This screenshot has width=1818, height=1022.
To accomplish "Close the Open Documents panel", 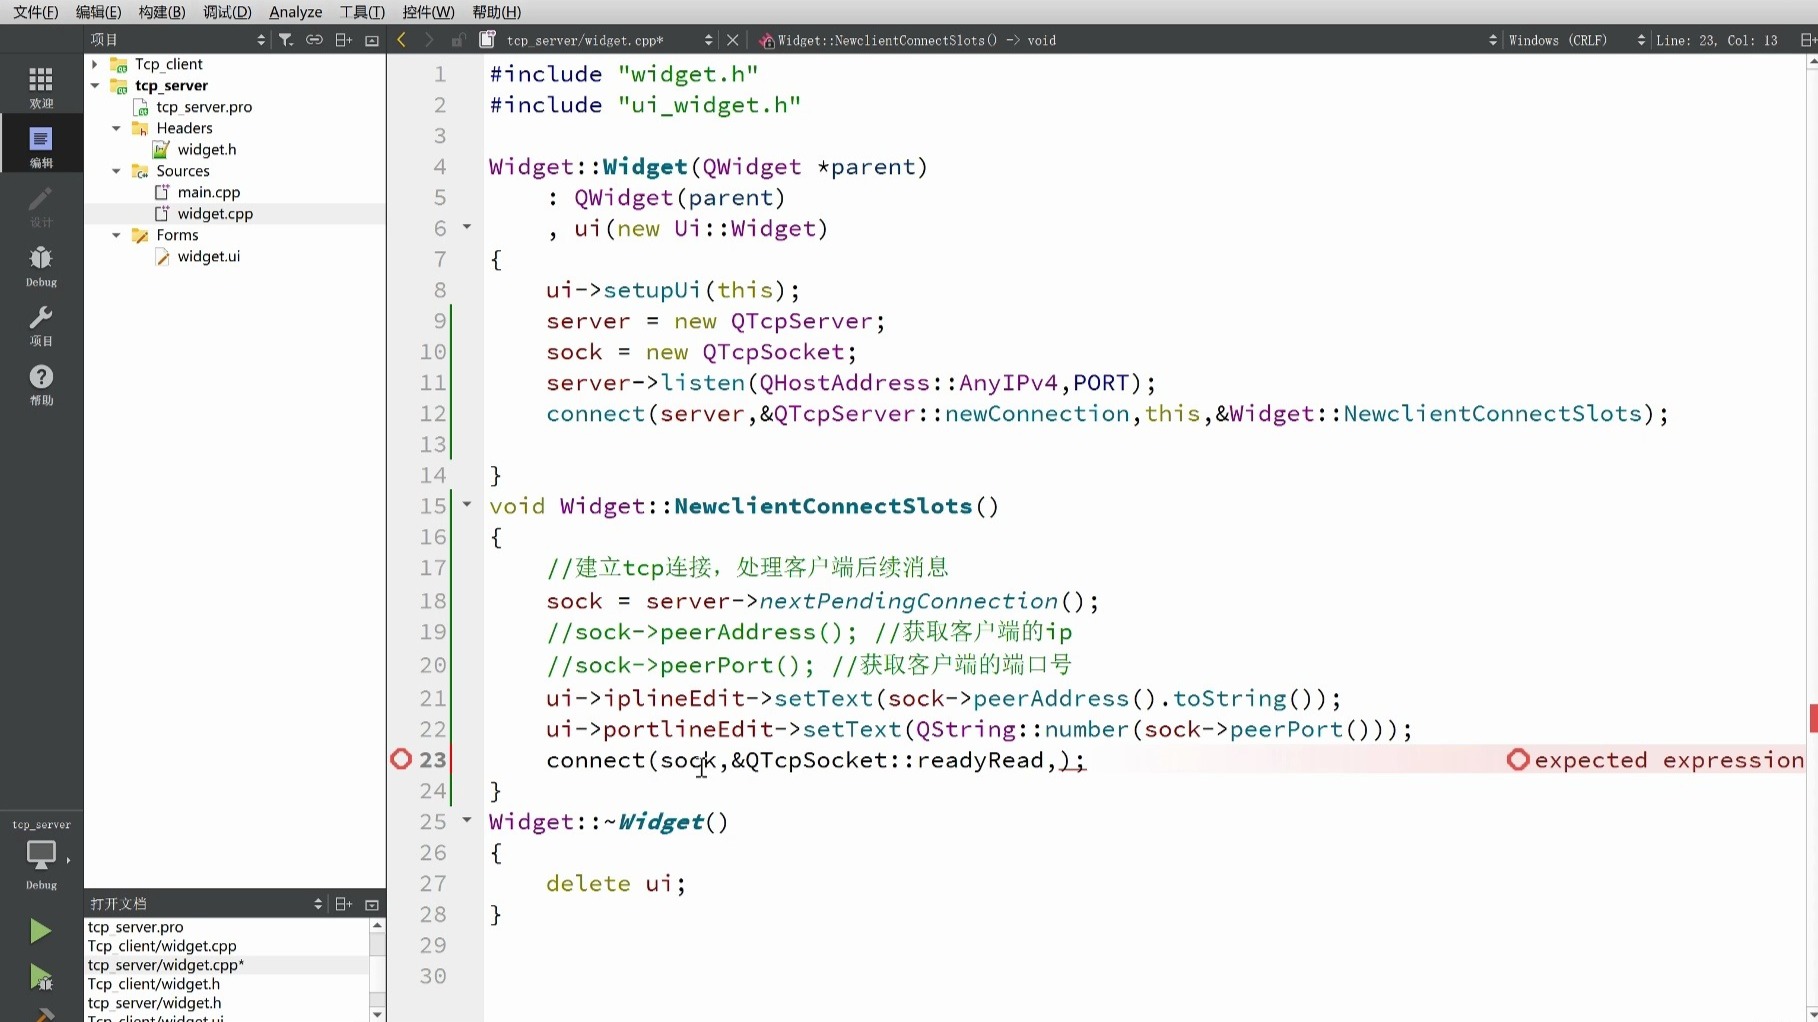I will [x=372, y=904].
